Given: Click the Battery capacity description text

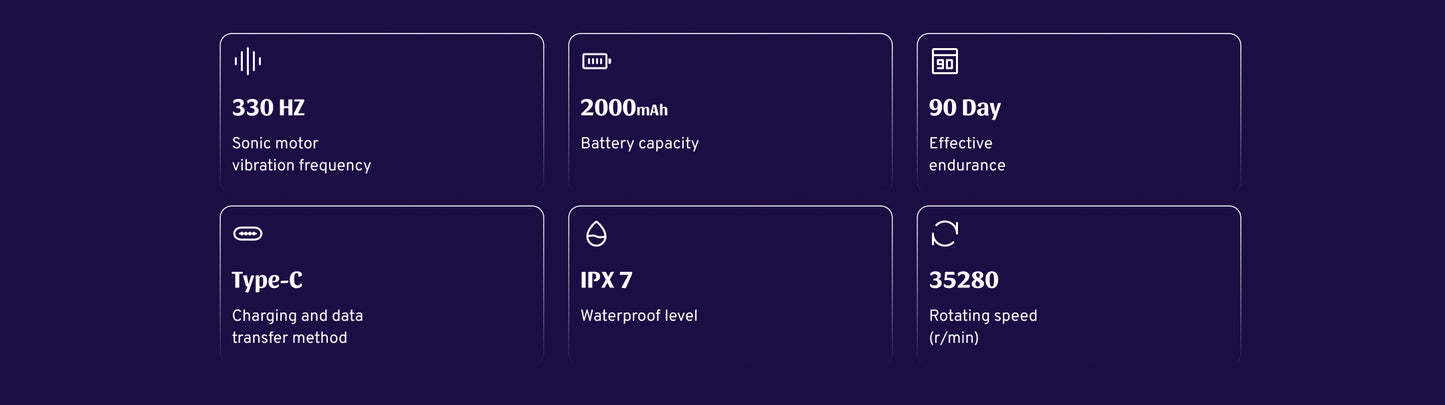Looking at the screenshot, I should click(639, 143).
